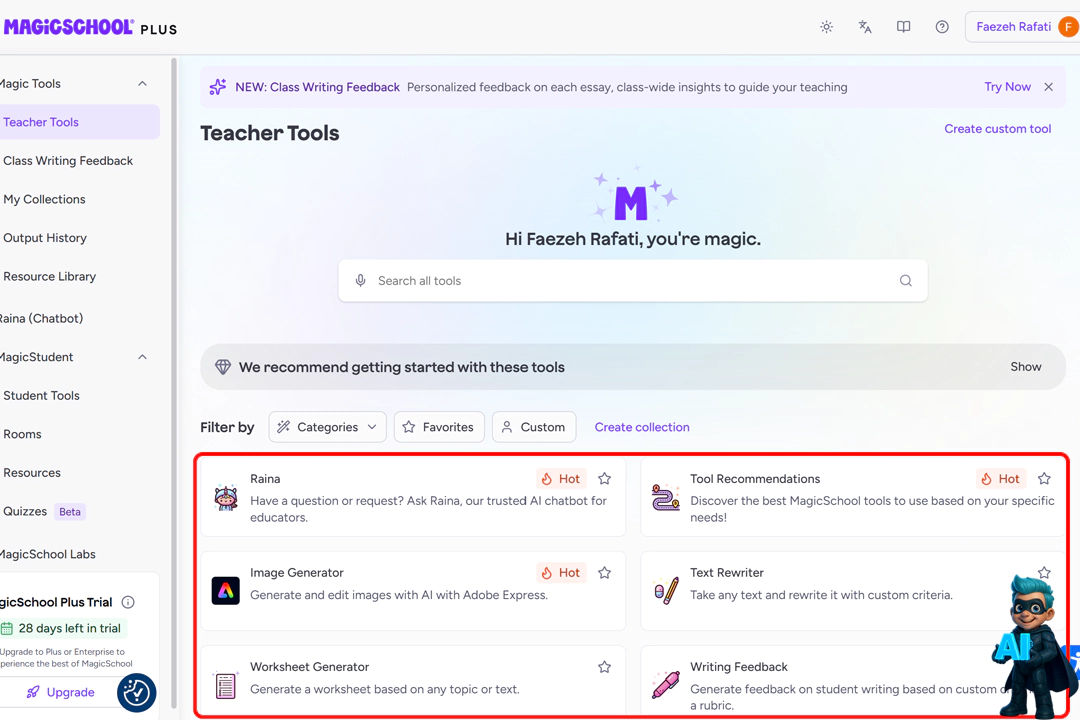This screenshot has height=720, width=1080.
Task: Click the magnifier icon in search bar
Action: pyautogui.click(x=906, y=280)
